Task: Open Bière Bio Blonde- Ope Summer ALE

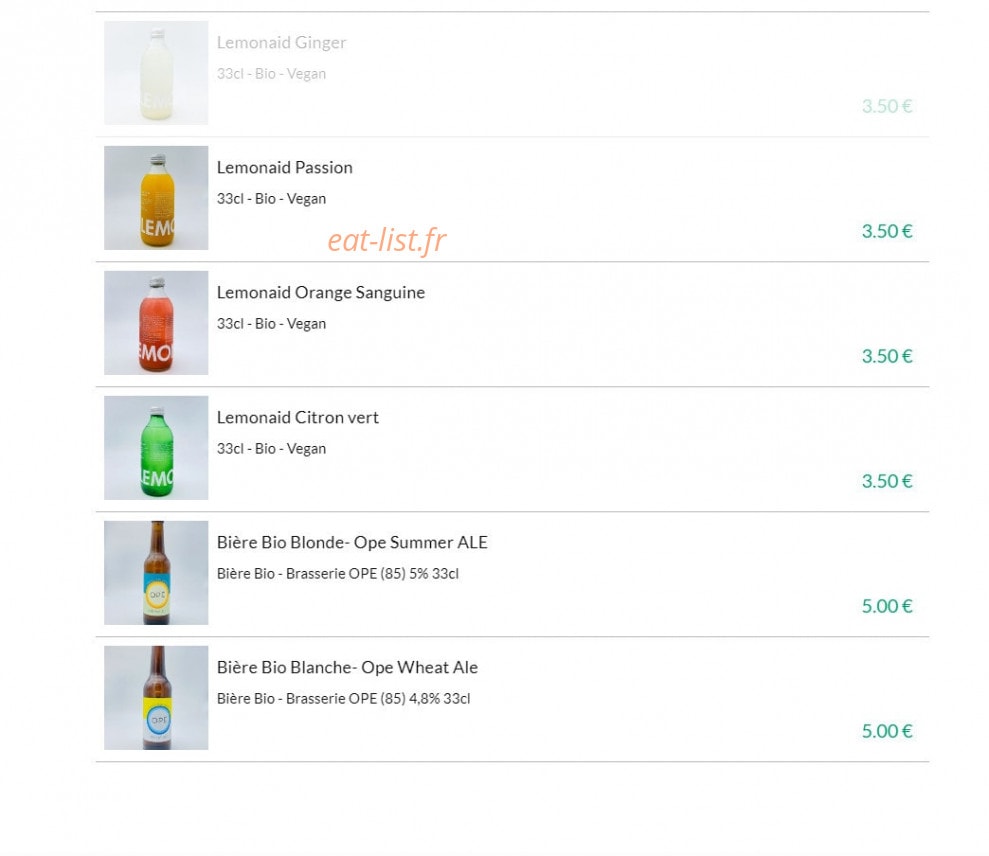Action: (352, 542)
